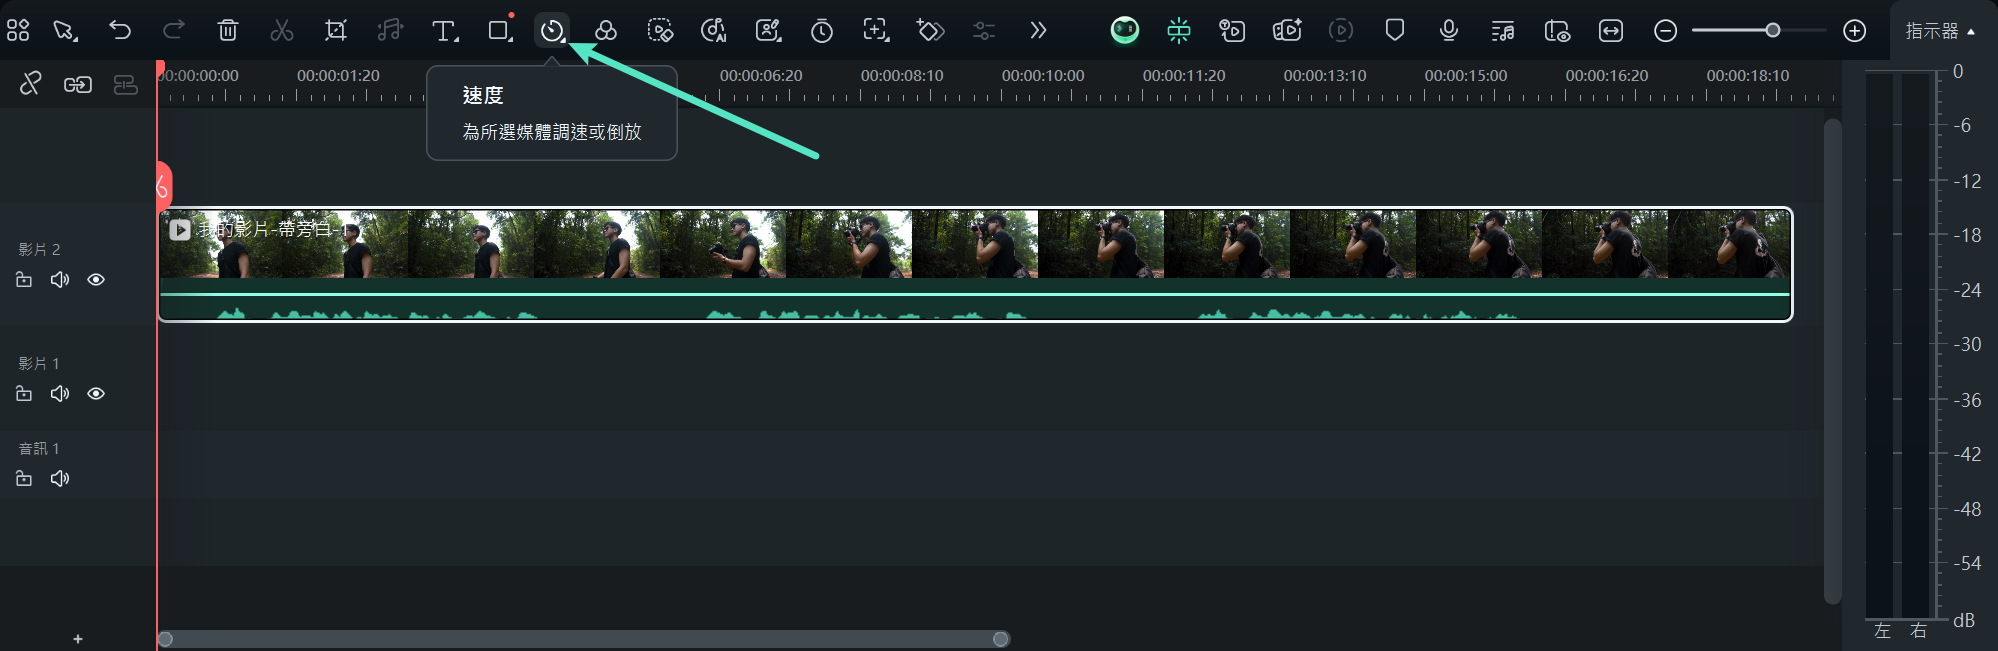Mute the 影片 1 track audio

tap(60, 394)
